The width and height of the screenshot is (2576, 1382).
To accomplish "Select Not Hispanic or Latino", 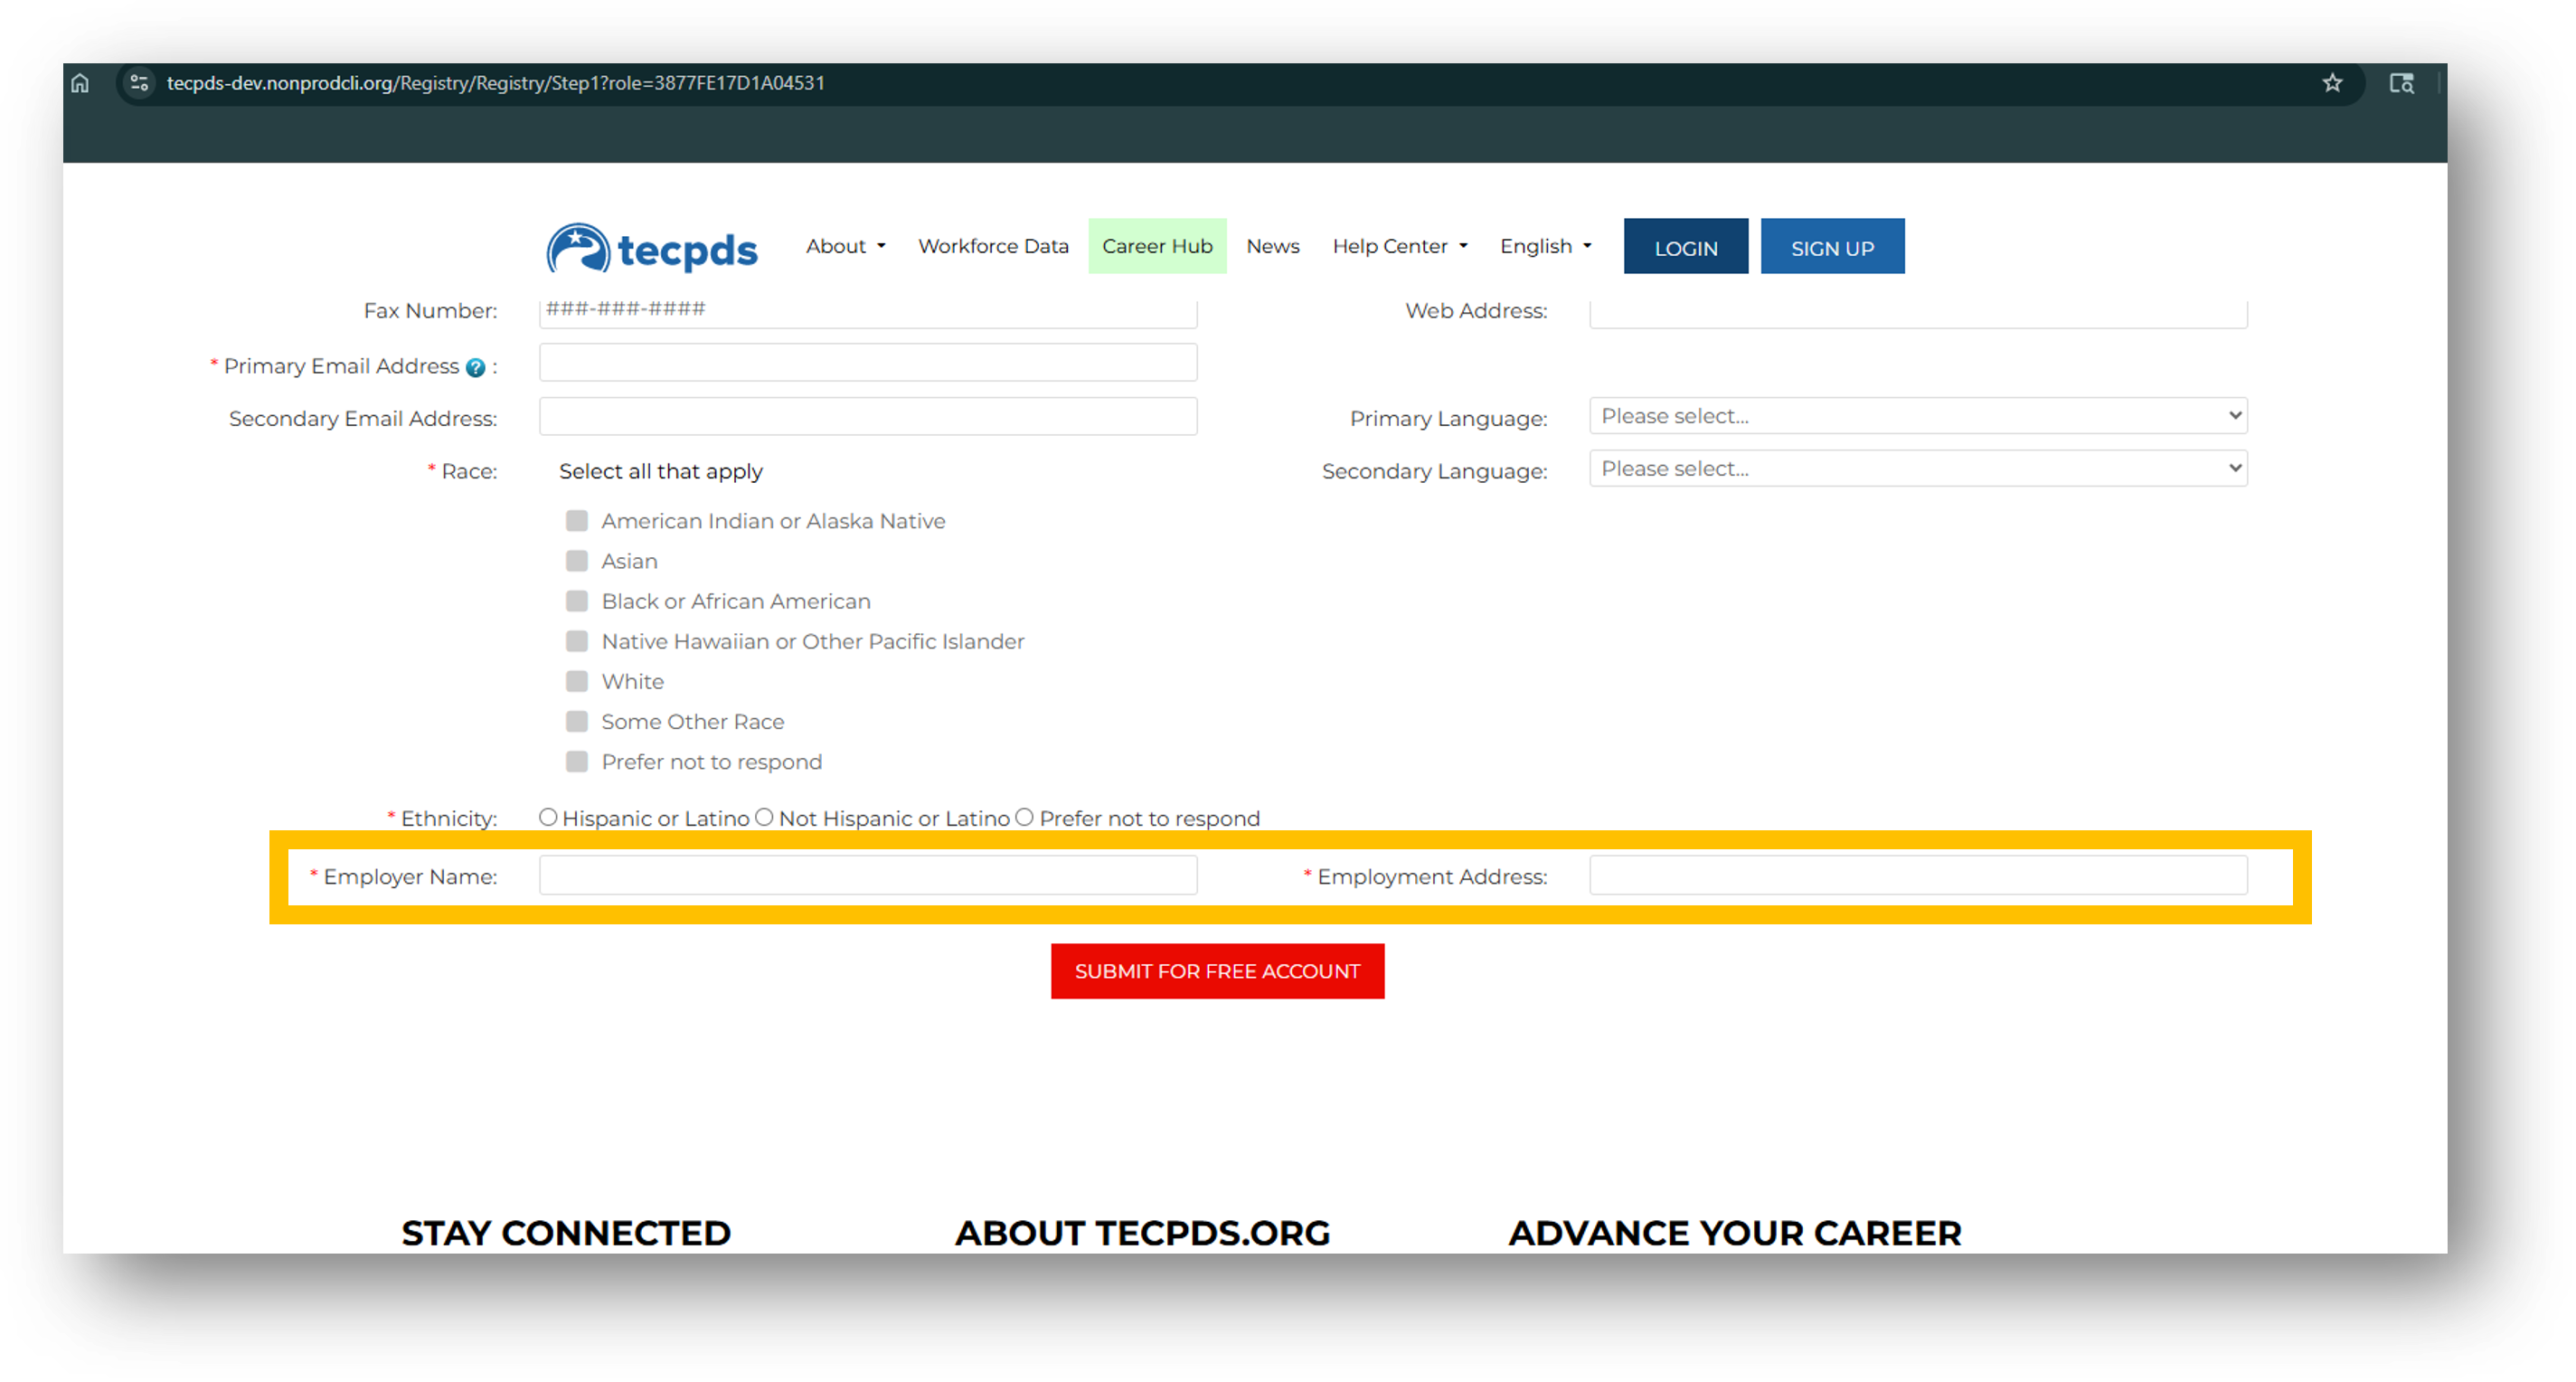I will [x=764, y=817].
